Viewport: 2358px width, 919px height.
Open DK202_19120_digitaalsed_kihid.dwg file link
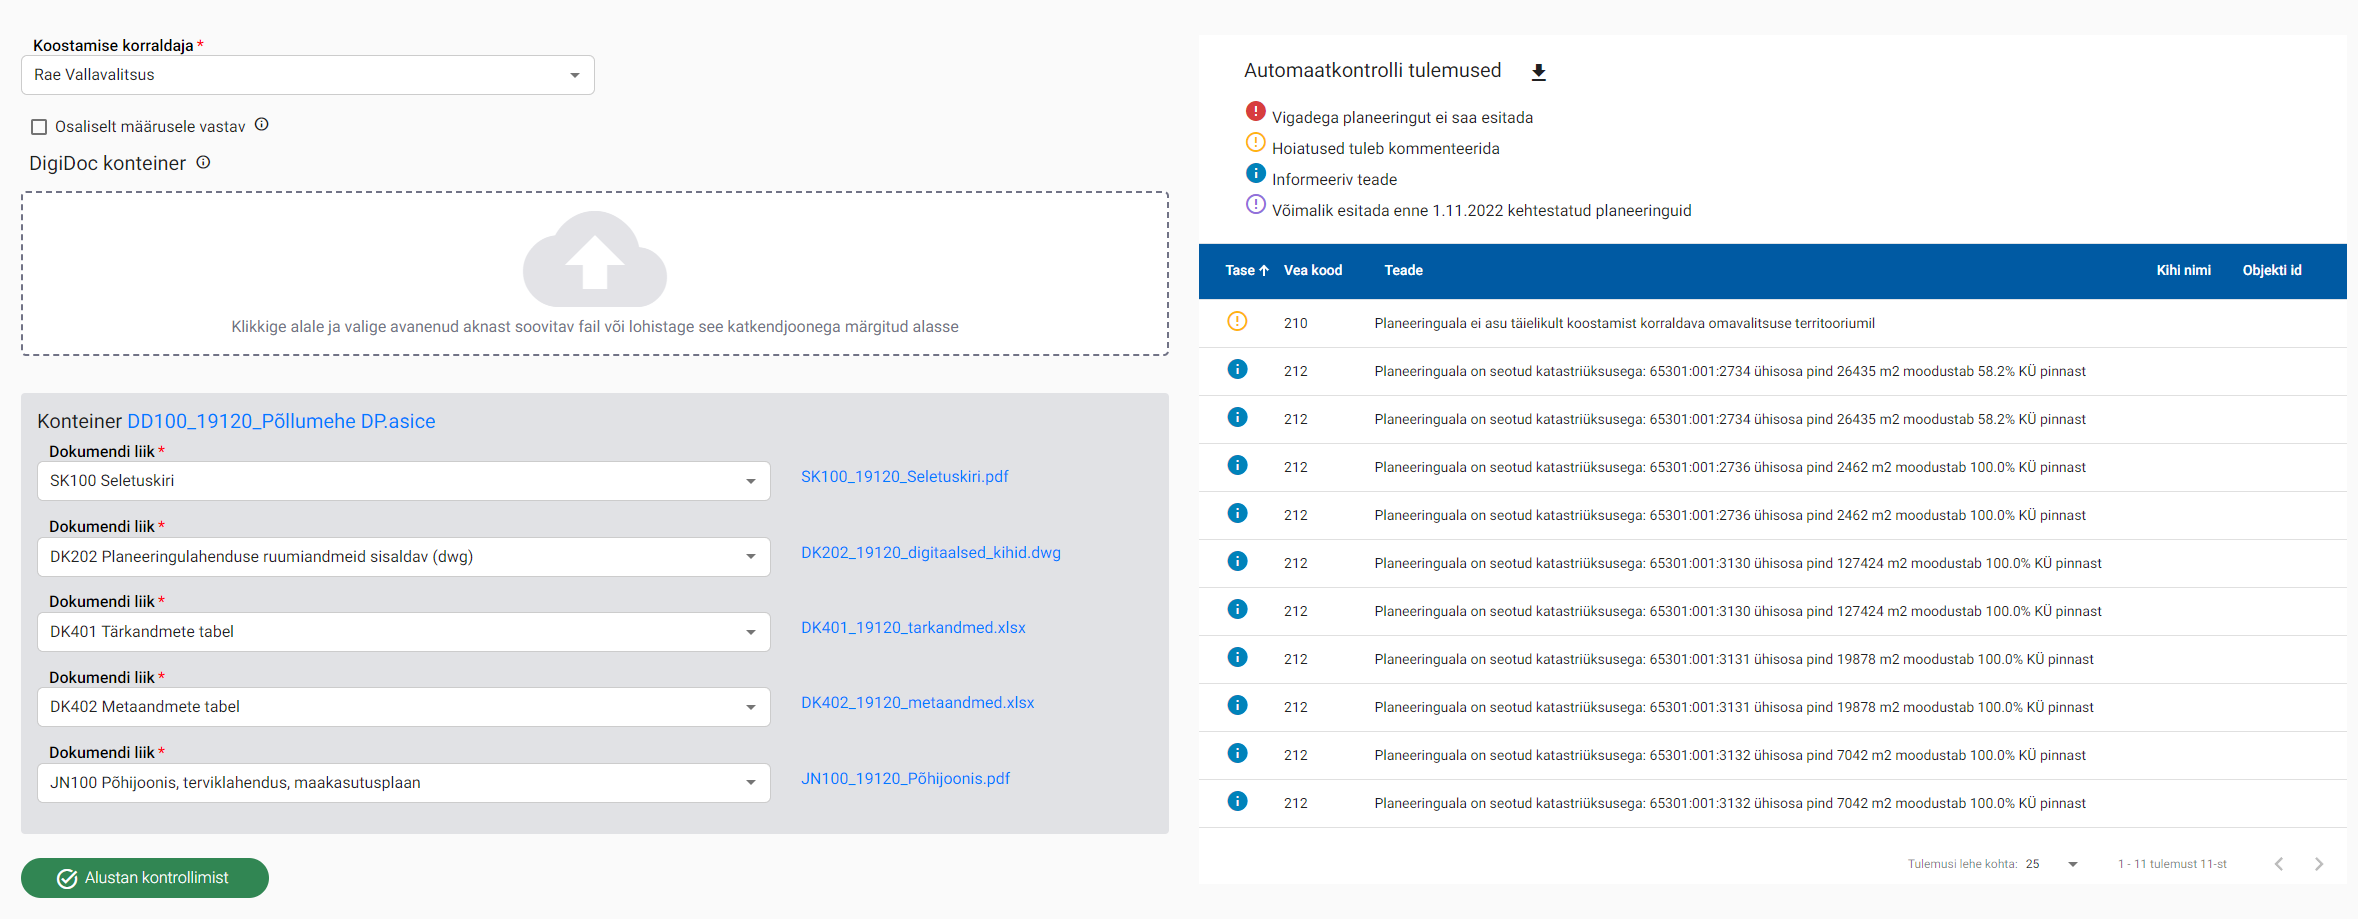point(931,553)
